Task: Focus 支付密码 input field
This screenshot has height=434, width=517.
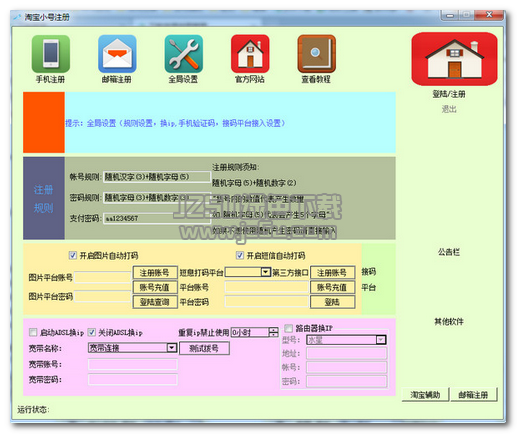Action: pos(157,218)
